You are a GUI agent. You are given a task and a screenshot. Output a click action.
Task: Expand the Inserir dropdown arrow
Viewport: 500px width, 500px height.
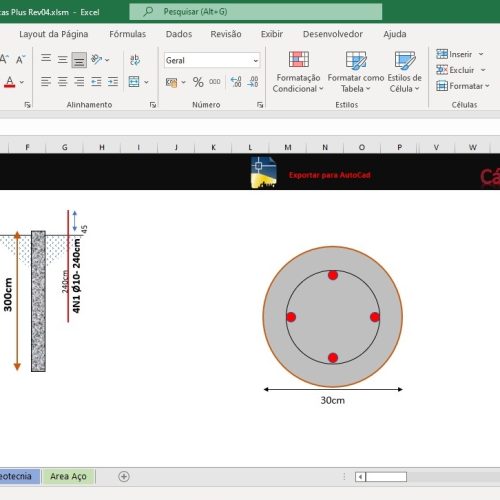(481, 54)
